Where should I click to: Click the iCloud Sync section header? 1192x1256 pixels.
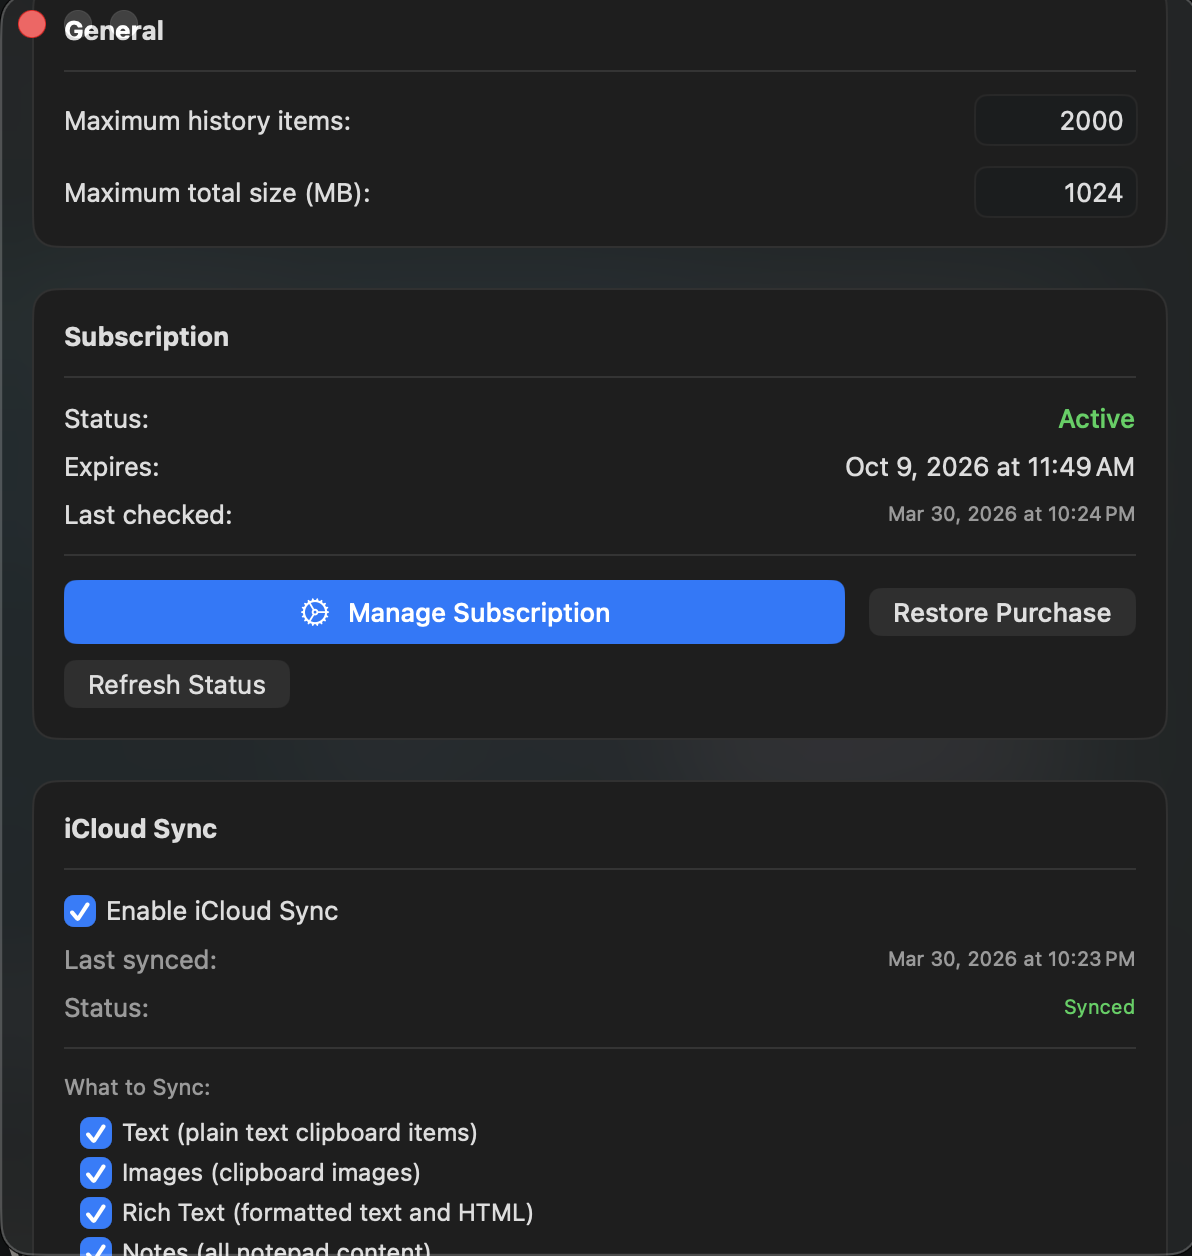click(x=140, y=828)
